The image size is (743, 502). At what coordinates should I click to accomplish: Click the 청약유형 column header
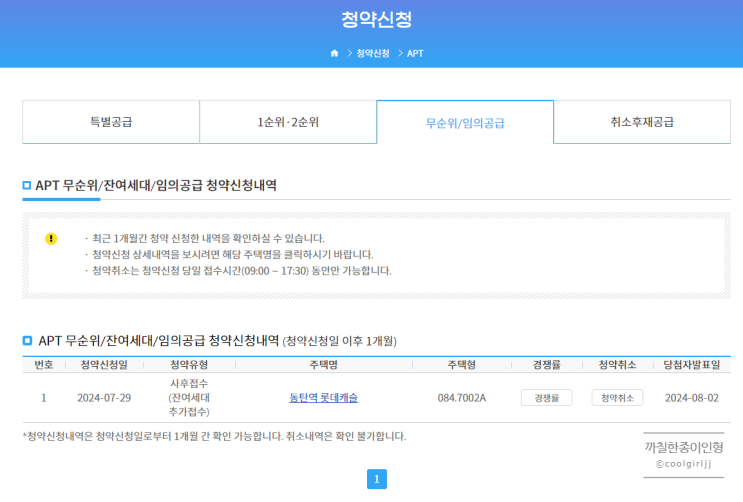tap(189, 365)
